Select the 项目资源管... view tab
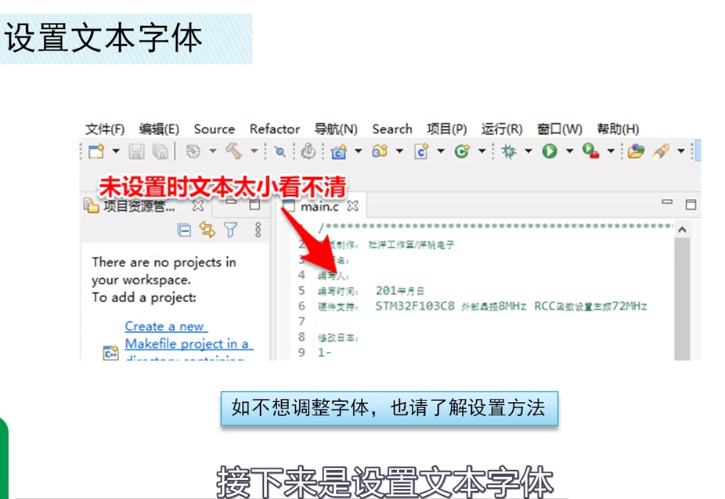 coord(139,206)
